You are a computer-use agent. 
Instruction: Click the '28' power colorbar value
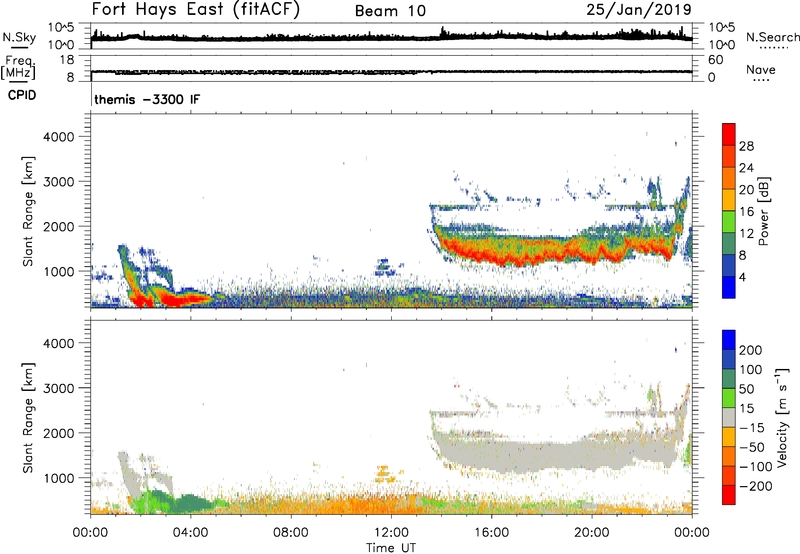[746, 146]
